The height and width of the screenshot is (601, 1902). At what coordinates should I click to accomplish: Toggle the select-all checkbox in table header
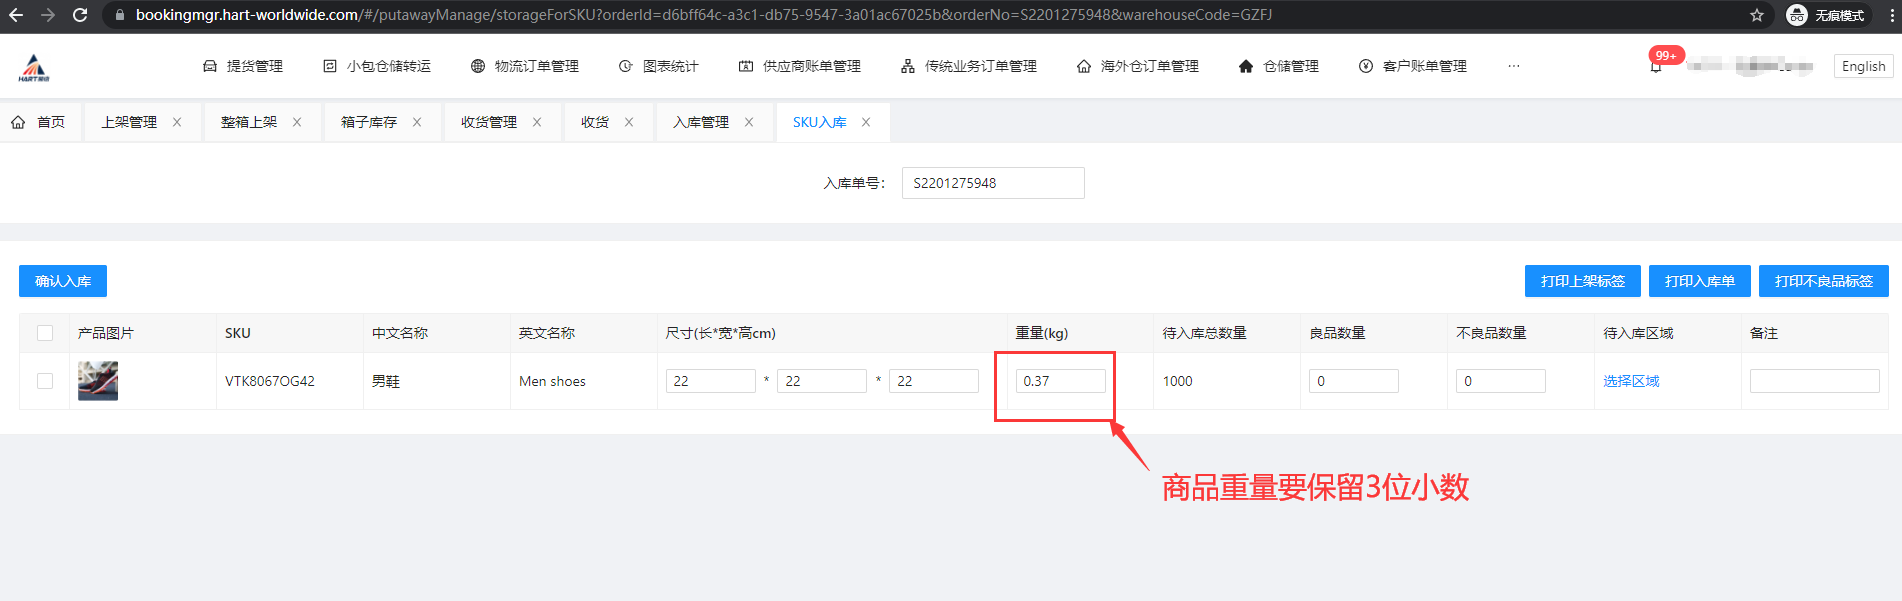pos(45,333)
